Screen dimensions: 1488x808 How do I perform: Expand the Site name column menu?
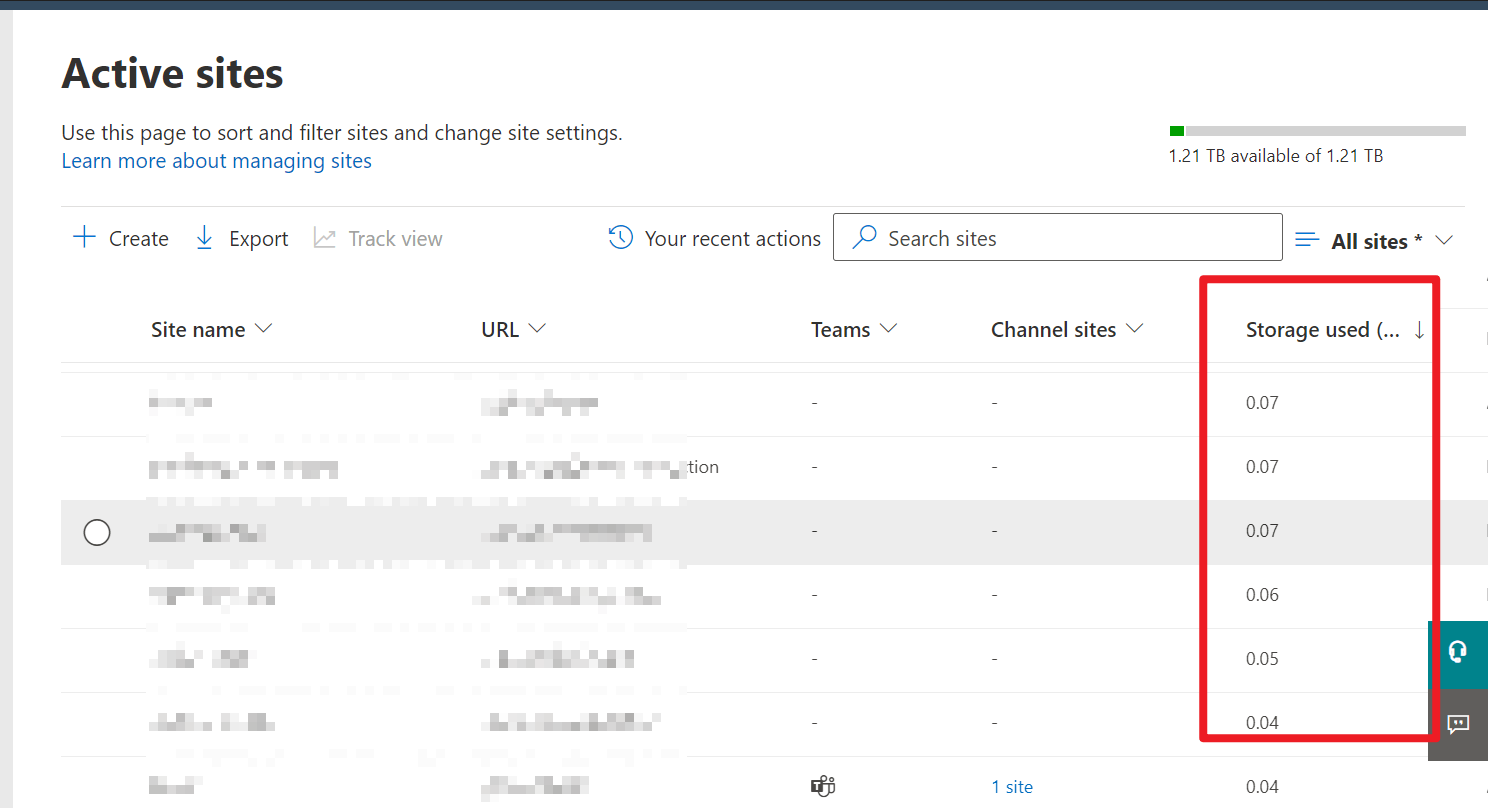(264, 329)
